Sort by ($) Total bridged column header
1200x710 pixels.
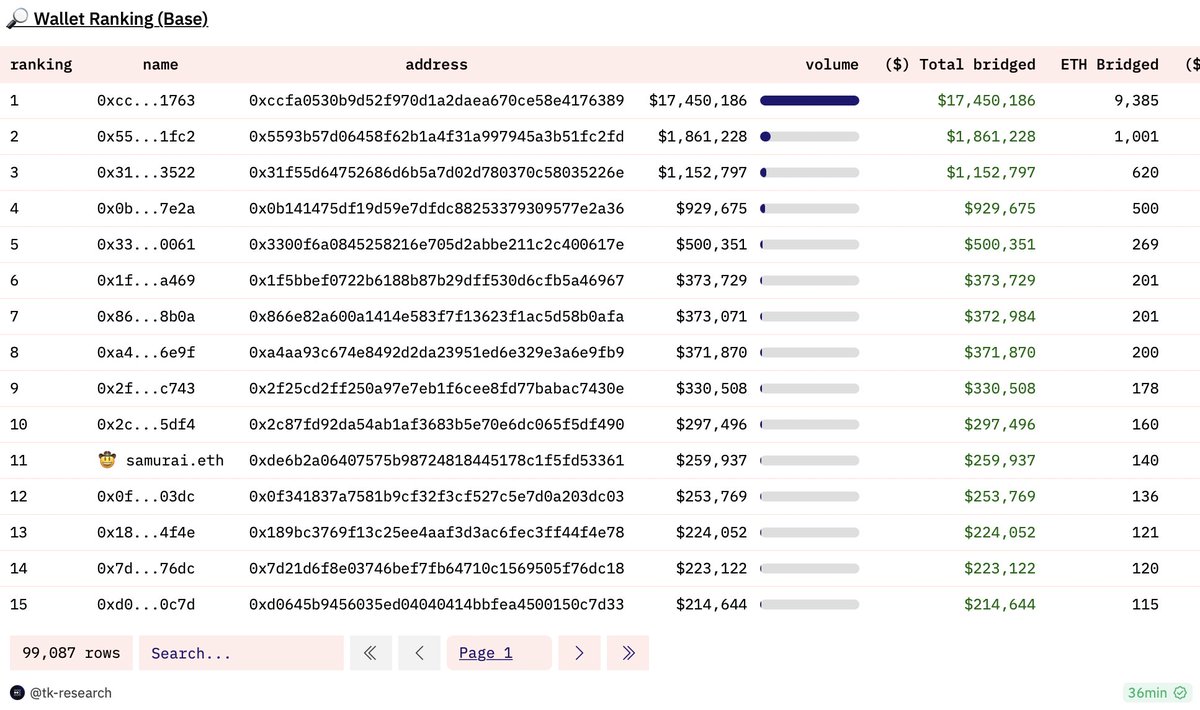tap(960, 64)
